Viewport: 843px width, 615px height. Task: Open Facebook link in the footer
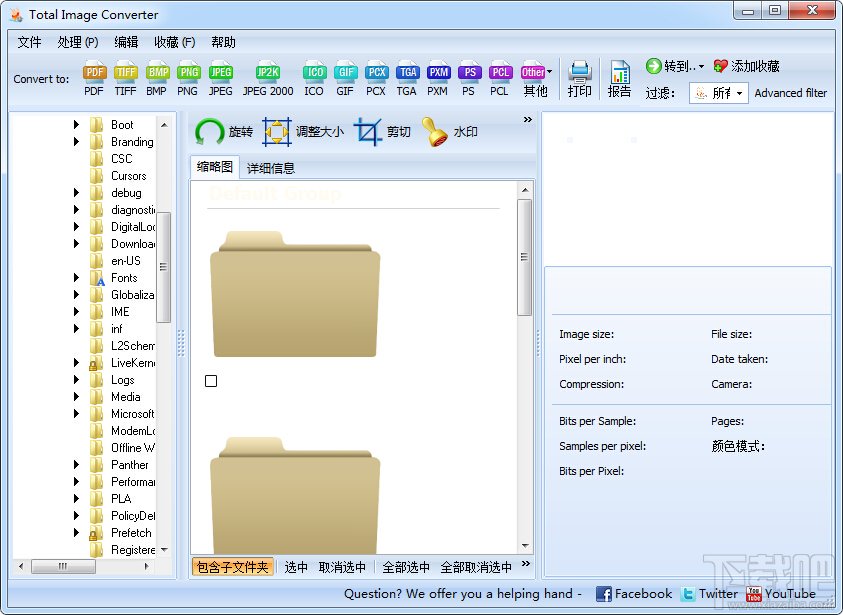pyautogui.click(x=634, y=593)
